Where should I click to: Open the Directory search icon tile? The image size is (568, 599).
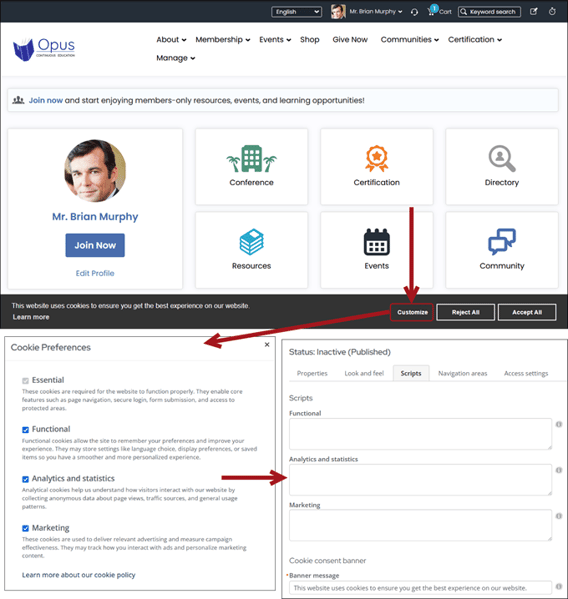point(502,159)
